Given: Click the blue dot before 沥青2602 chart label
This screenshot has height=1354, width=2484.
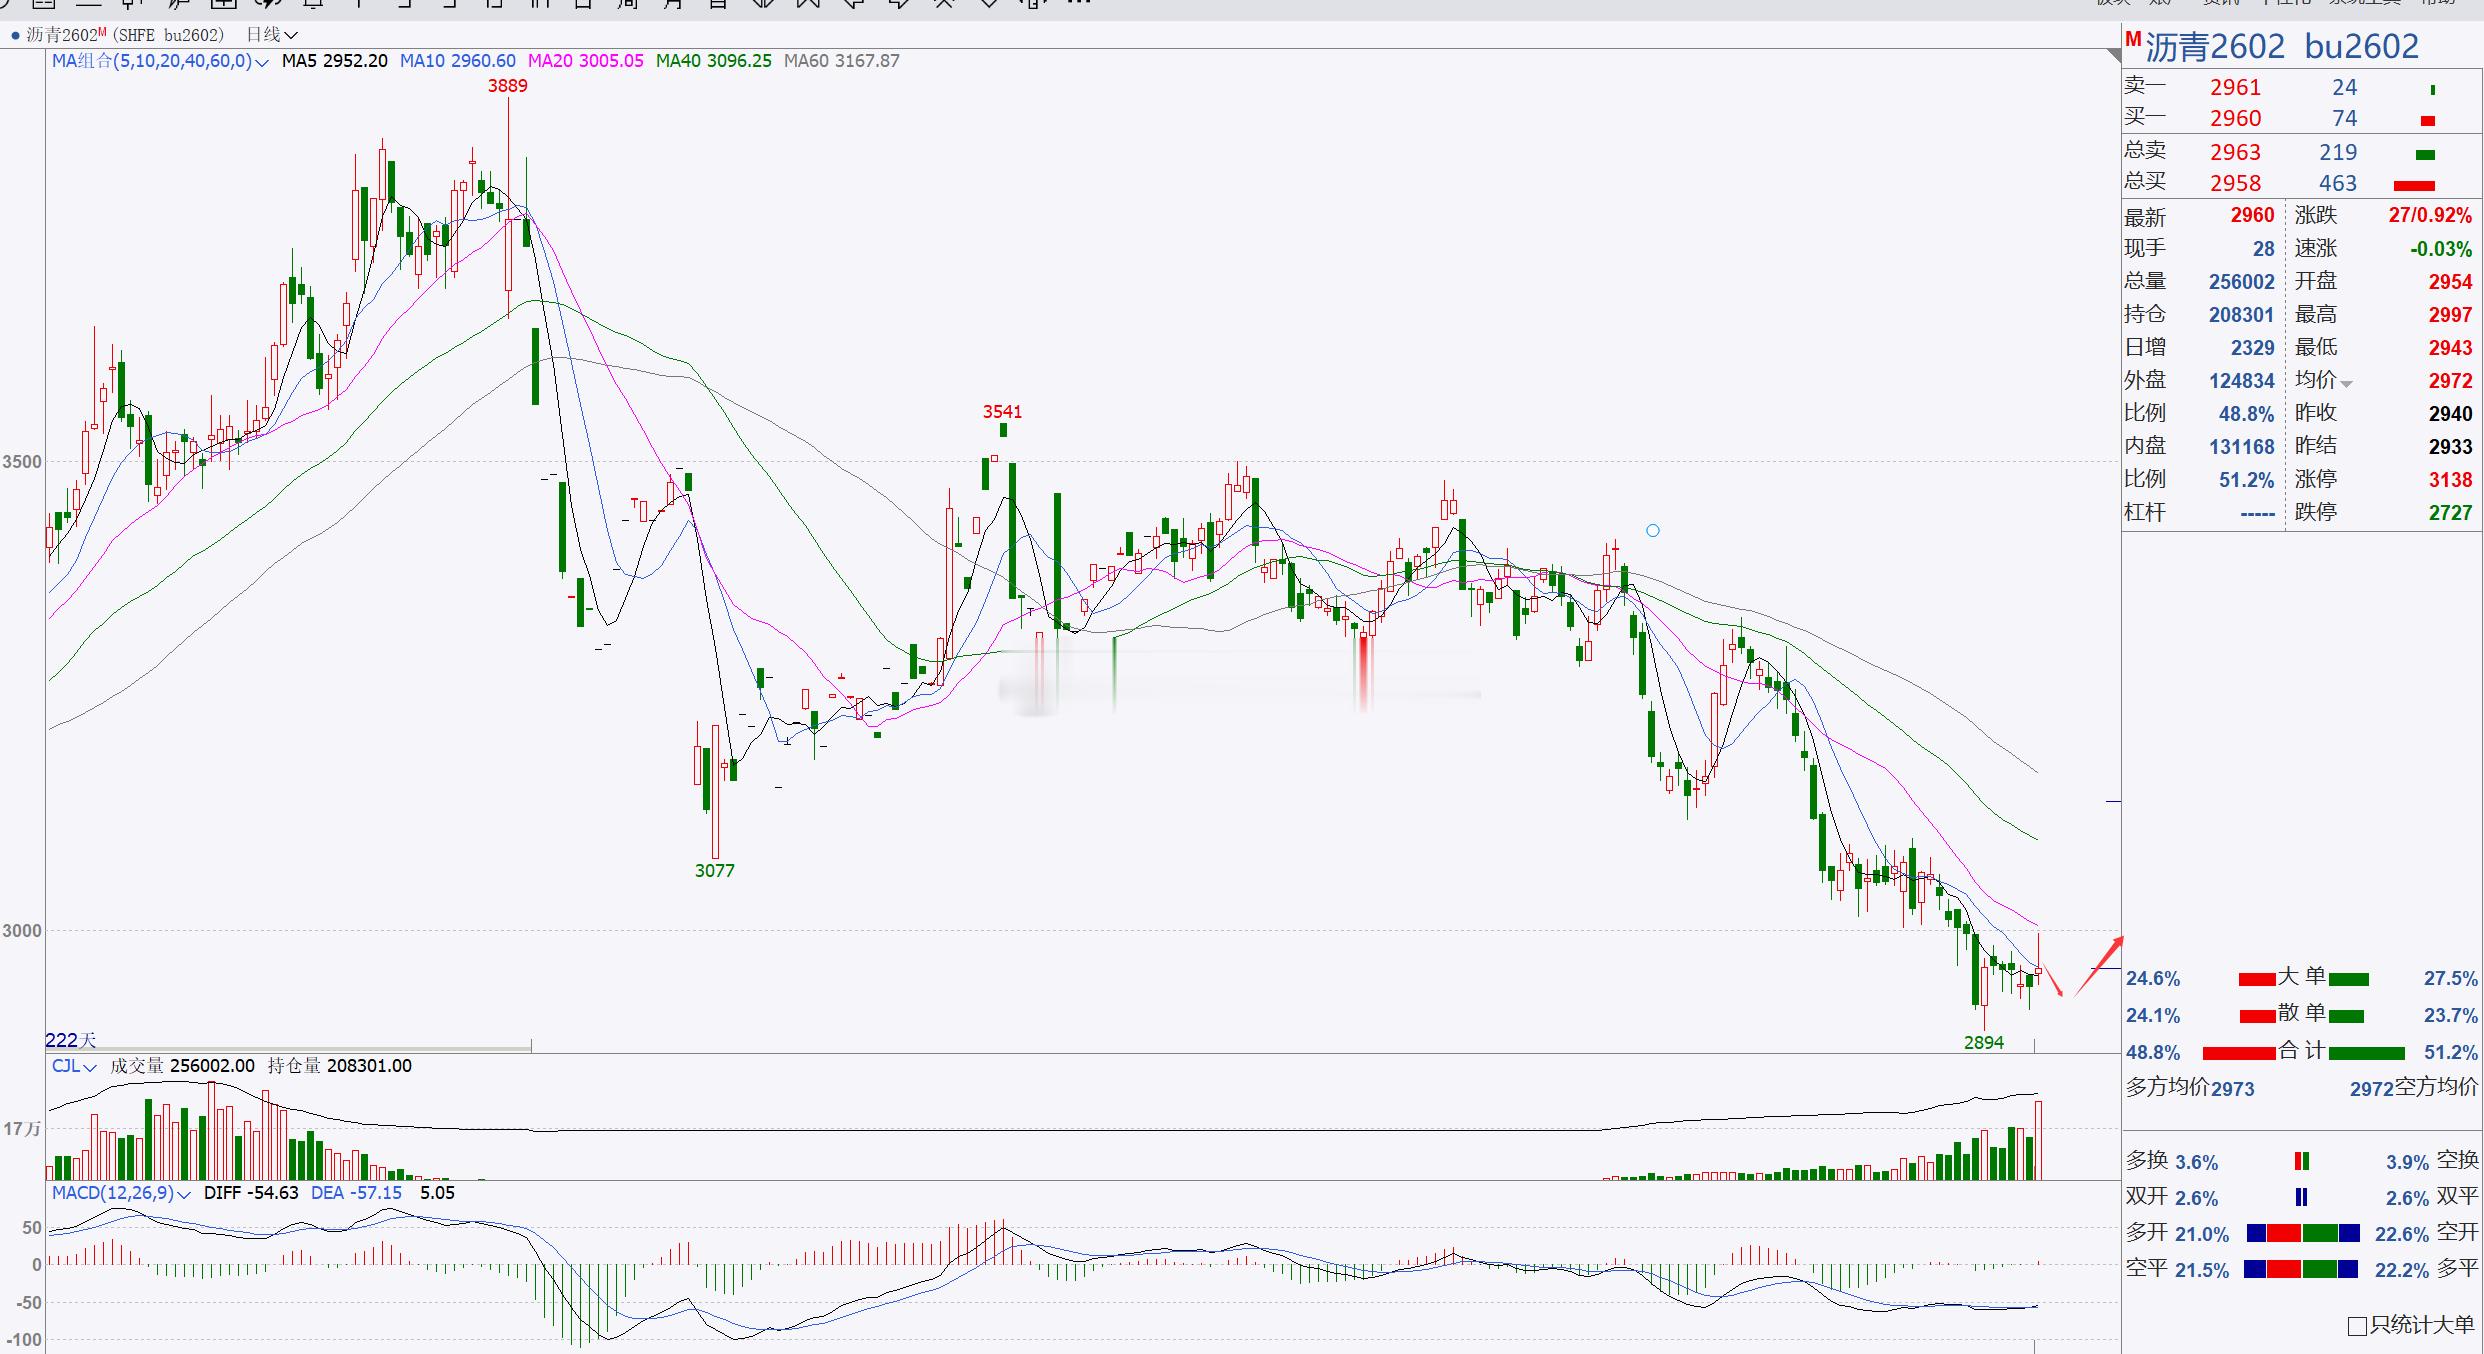Looking at the screenshot, I should (x=15, y=36).
